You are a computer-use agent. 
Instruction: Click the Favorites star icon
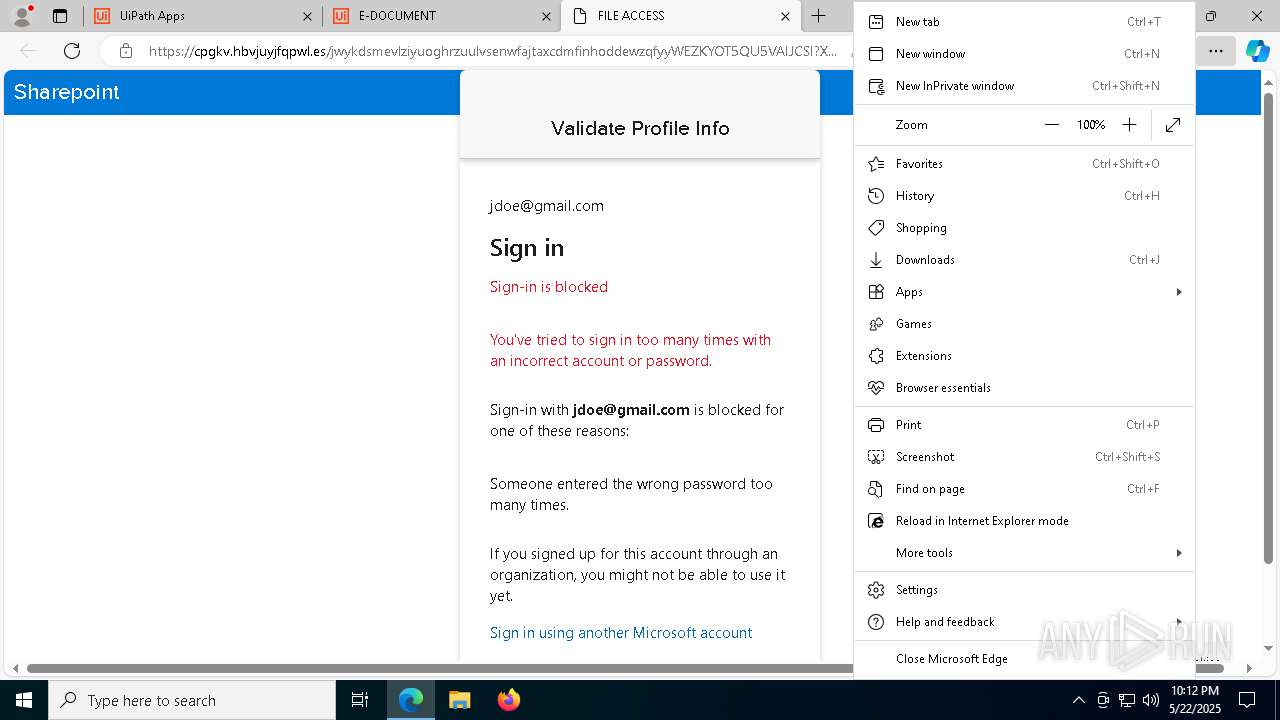tap(876, 164)
